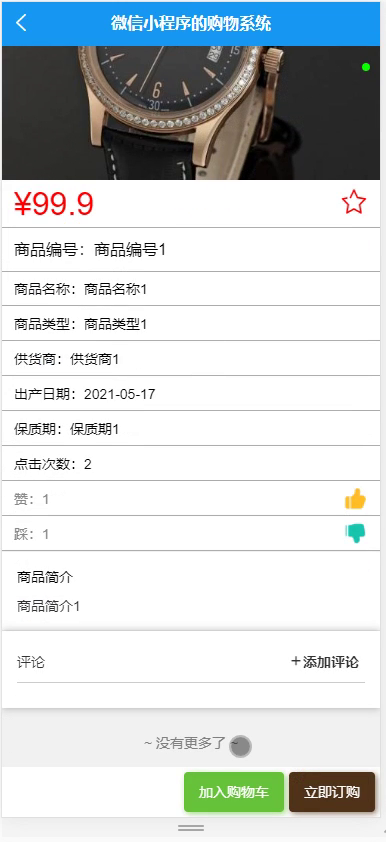Toggle the red star favorite icon
Image resolution: width=386 pixels, height=842 pixels.
pos(353,202)
